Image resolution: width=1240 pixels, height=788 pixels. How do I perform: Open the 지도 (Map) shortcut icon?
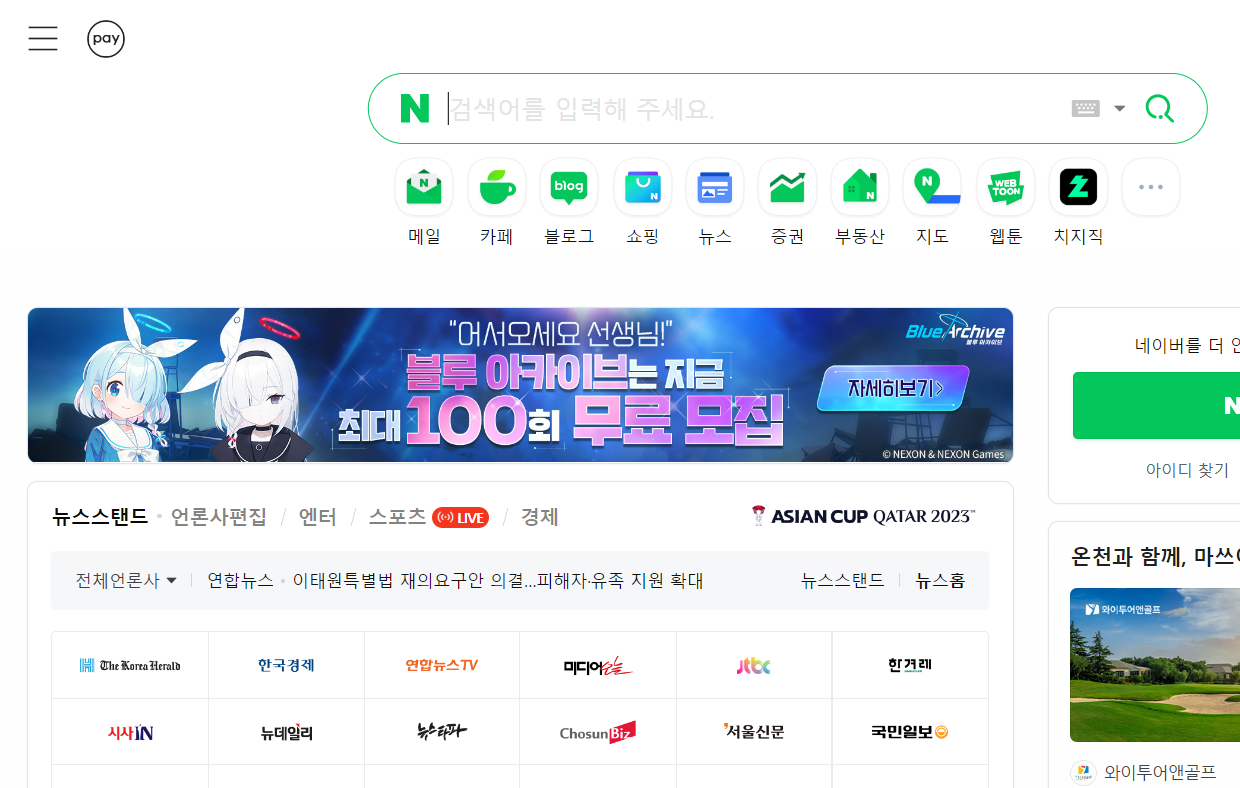[932, 187]
